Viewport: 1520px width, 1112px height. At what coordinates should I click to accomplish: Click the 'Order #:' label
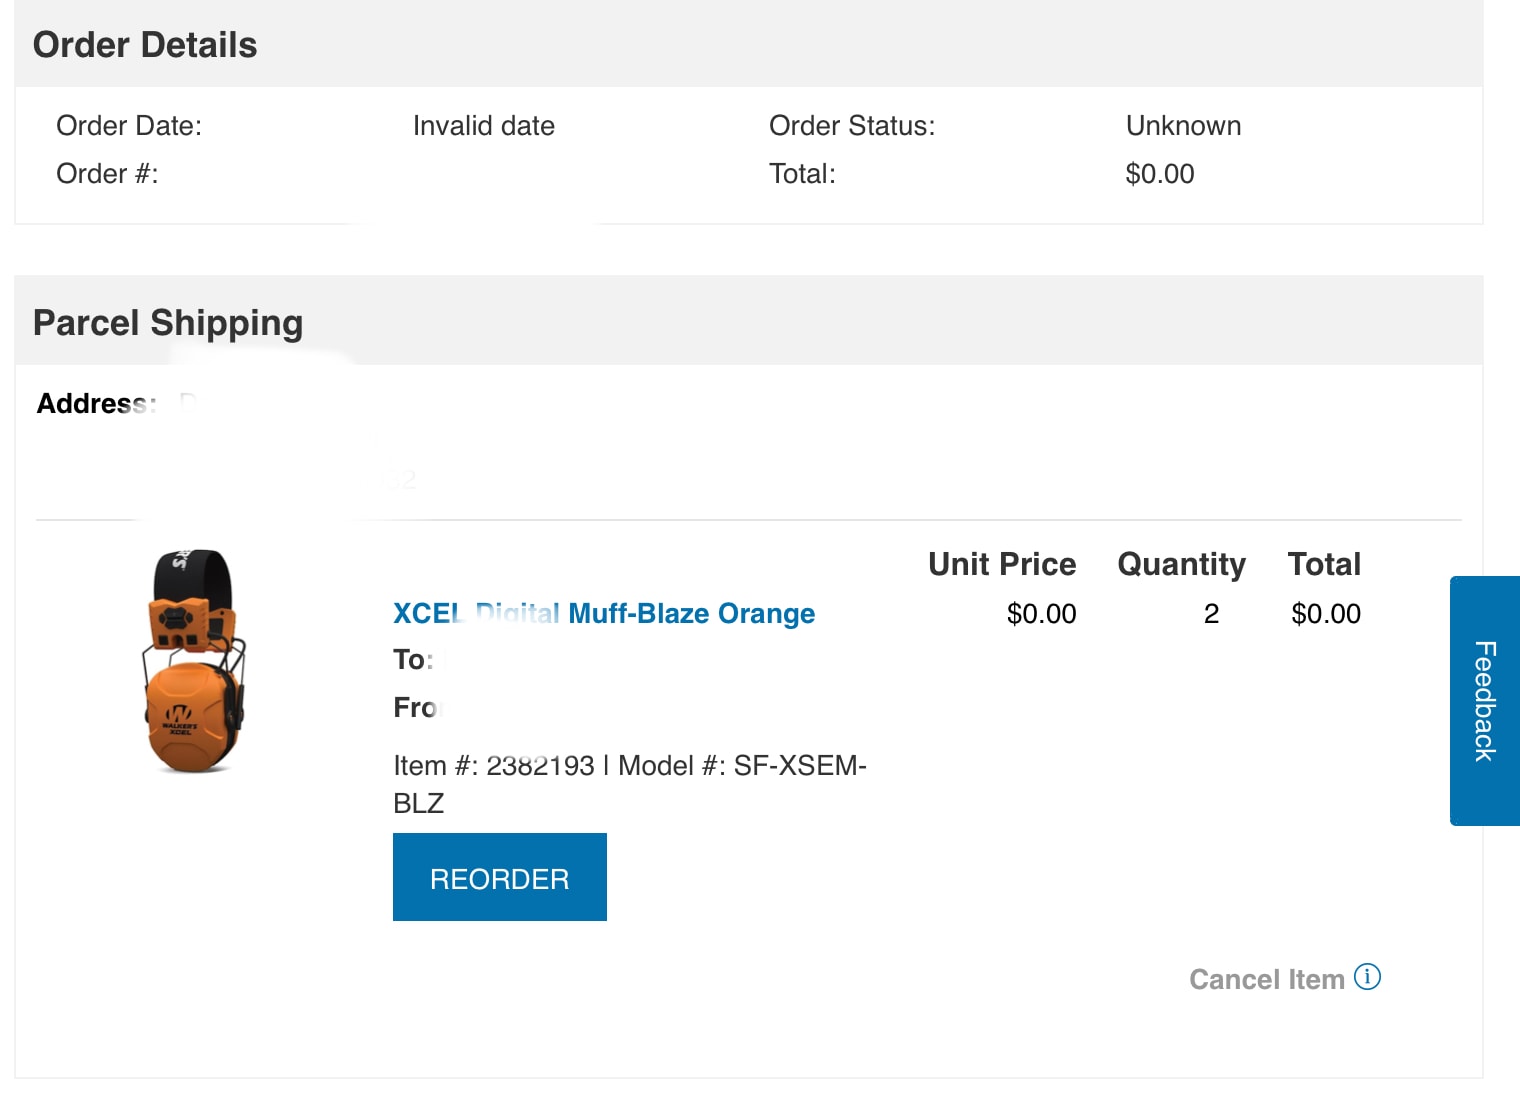(x=107, y=174)
